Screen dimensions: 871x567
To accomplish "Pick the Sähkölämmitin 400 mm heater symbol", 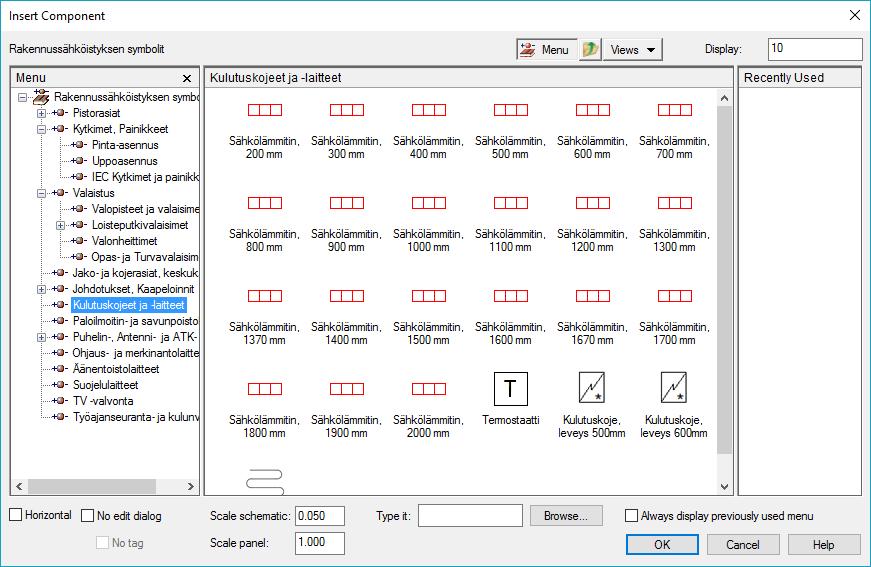I will tap(429, 110).
